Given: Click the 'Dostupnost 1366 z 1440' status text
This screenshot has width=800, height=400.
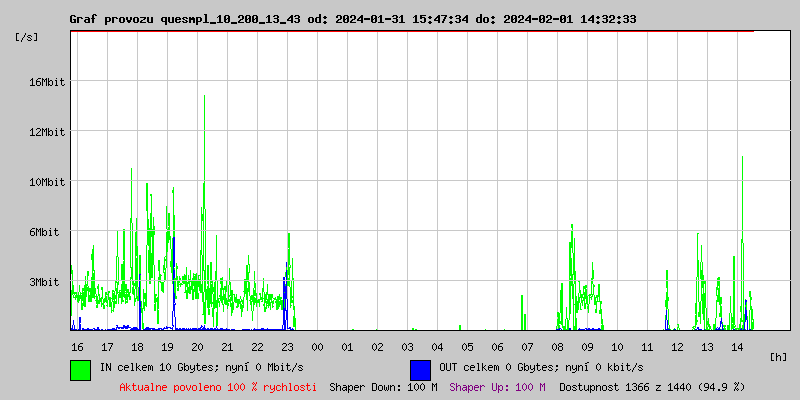Looking at the screenshot, I should point(652,386).
